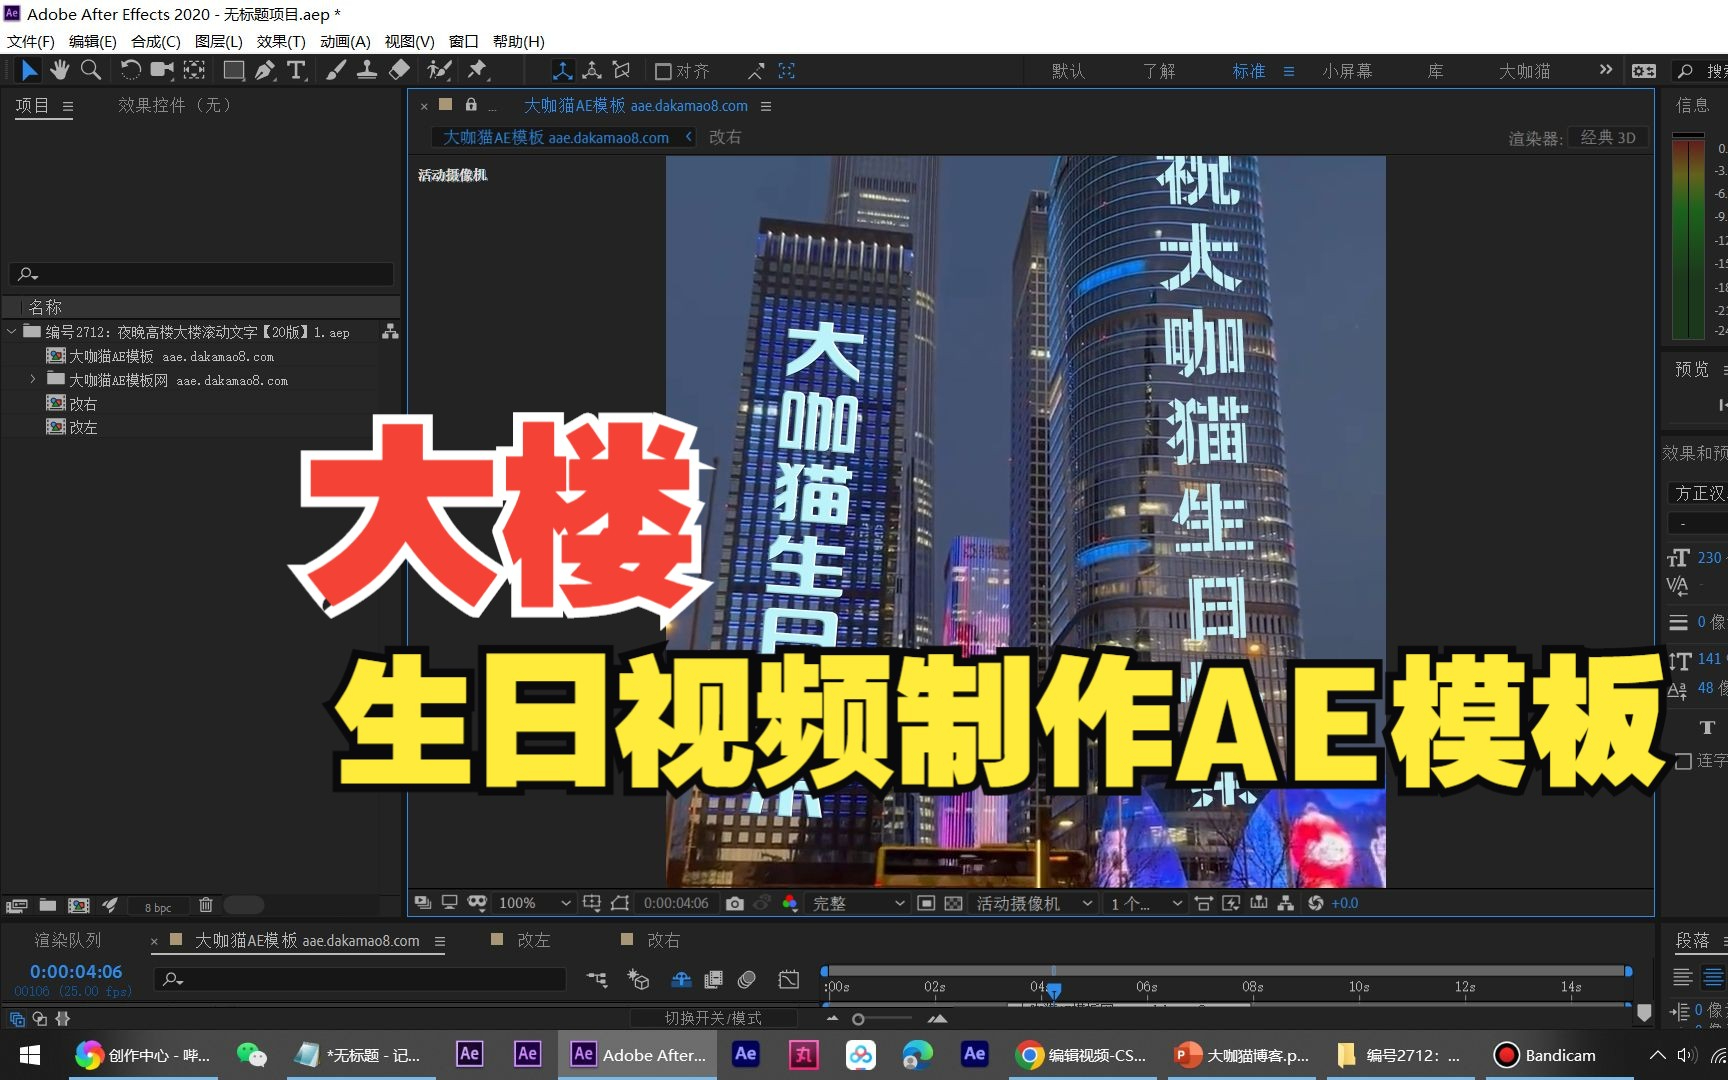
Task: Open the Composition Flowchart icon in viewer
Action: 1286,903
